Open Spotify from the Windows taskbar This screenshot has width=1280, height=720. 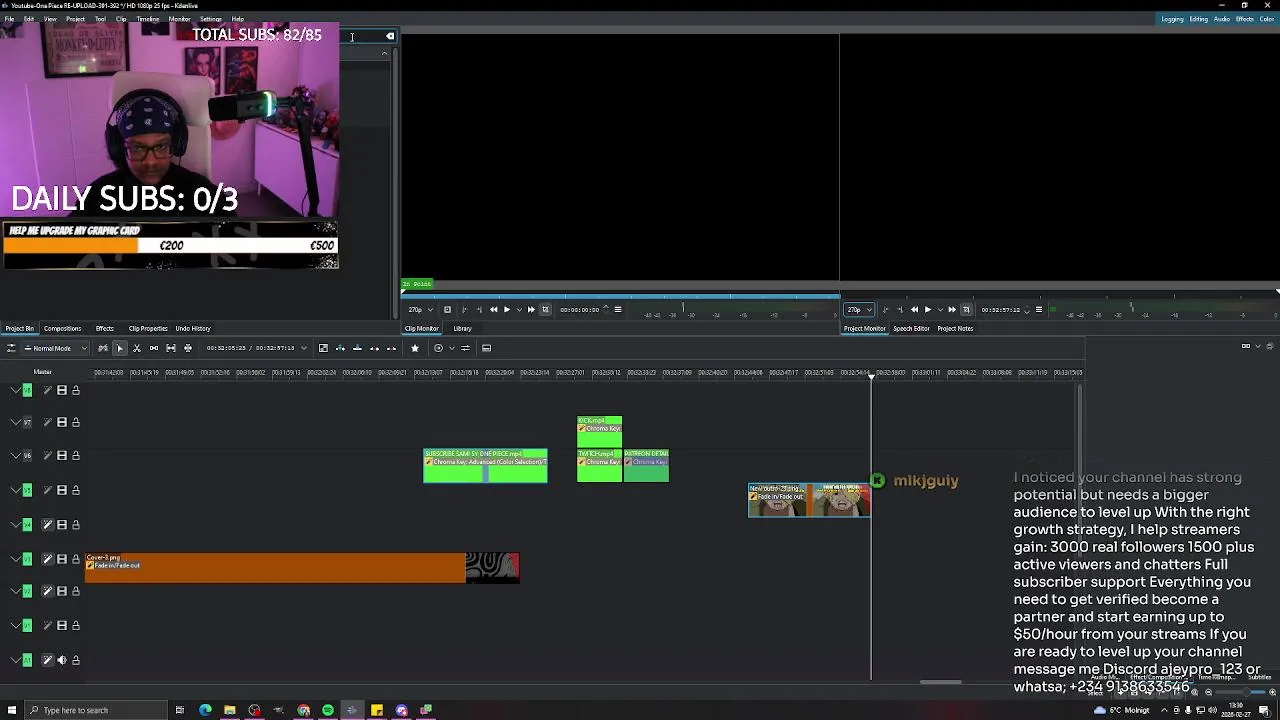(327, 710)
